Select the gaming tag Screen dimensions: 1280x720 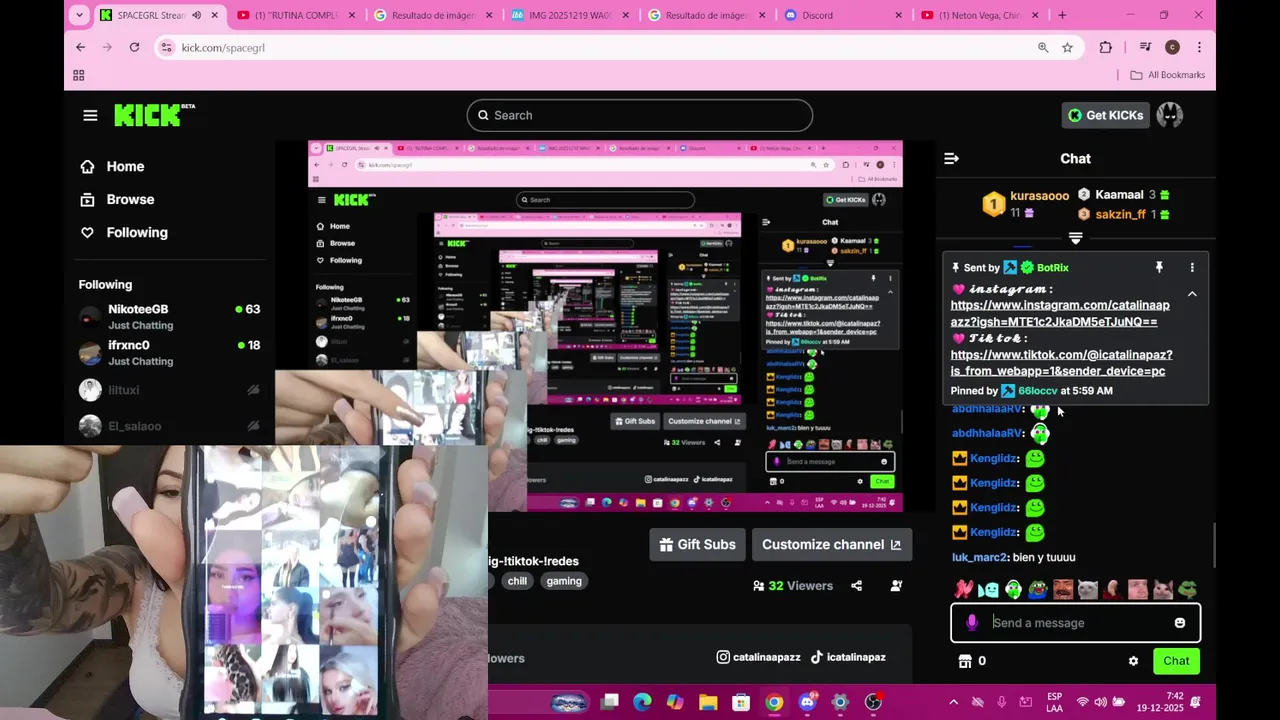tap(564, 581)
